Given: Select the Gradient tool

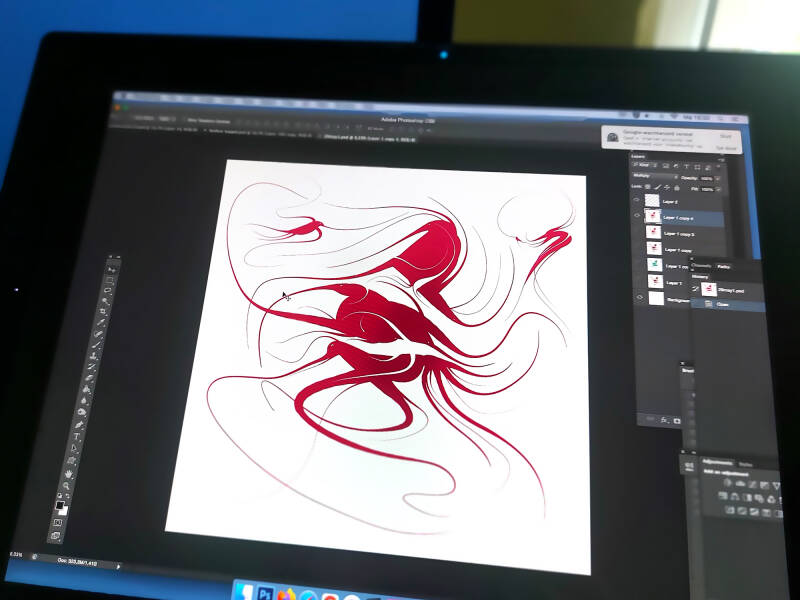Looking at the screenshot, I should (86, 389).
